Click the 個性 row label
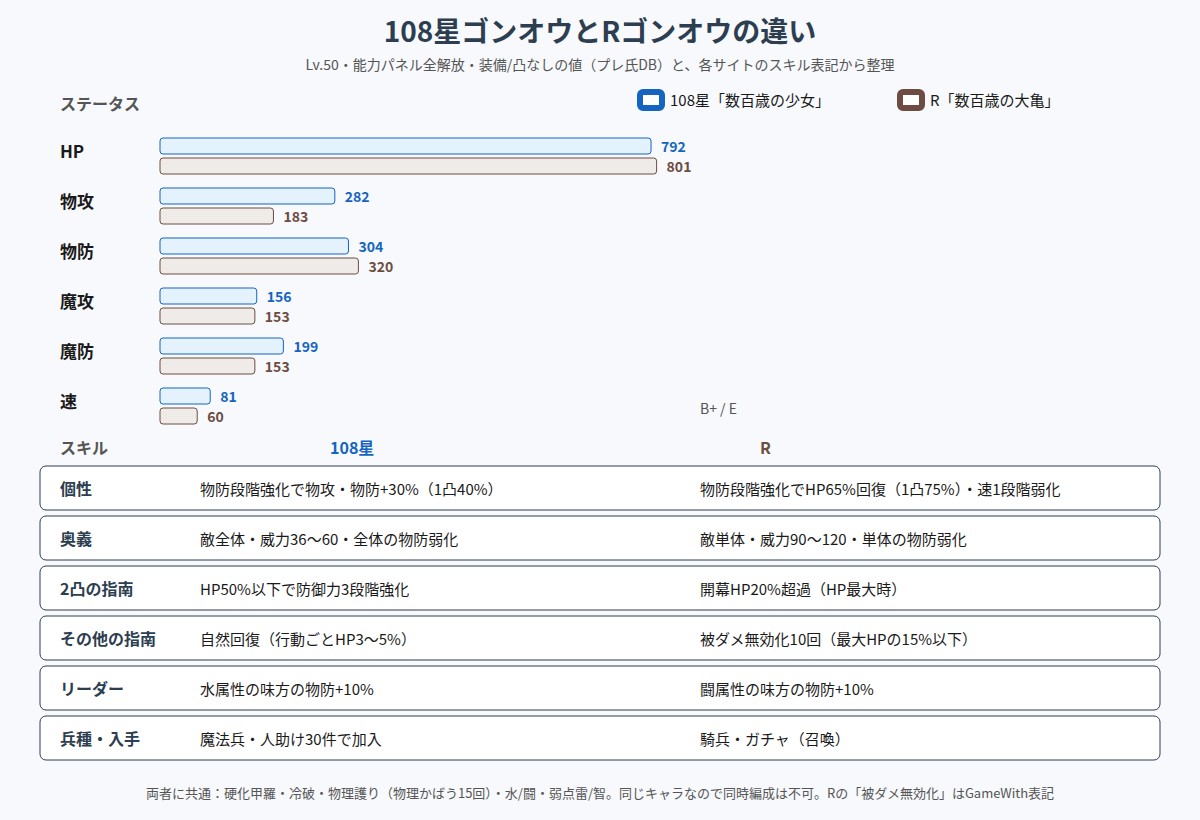The image size is (1200, 820). [x=76, y=490]
